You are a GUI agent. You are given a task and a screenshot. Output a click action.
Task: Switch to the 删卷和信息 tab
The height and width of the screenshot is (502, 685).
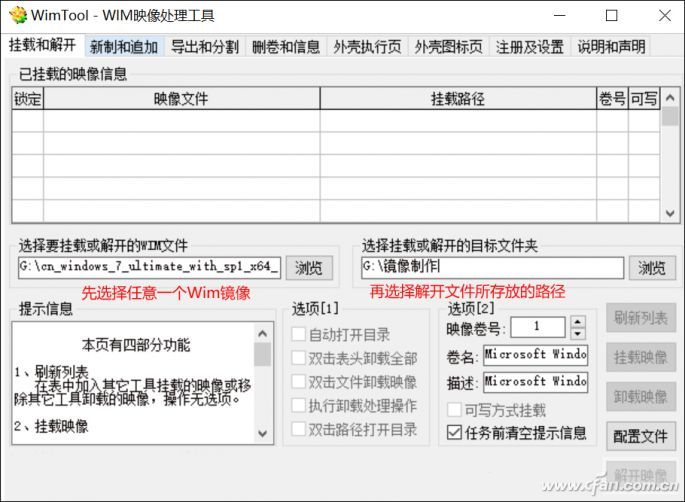[286, 46]
